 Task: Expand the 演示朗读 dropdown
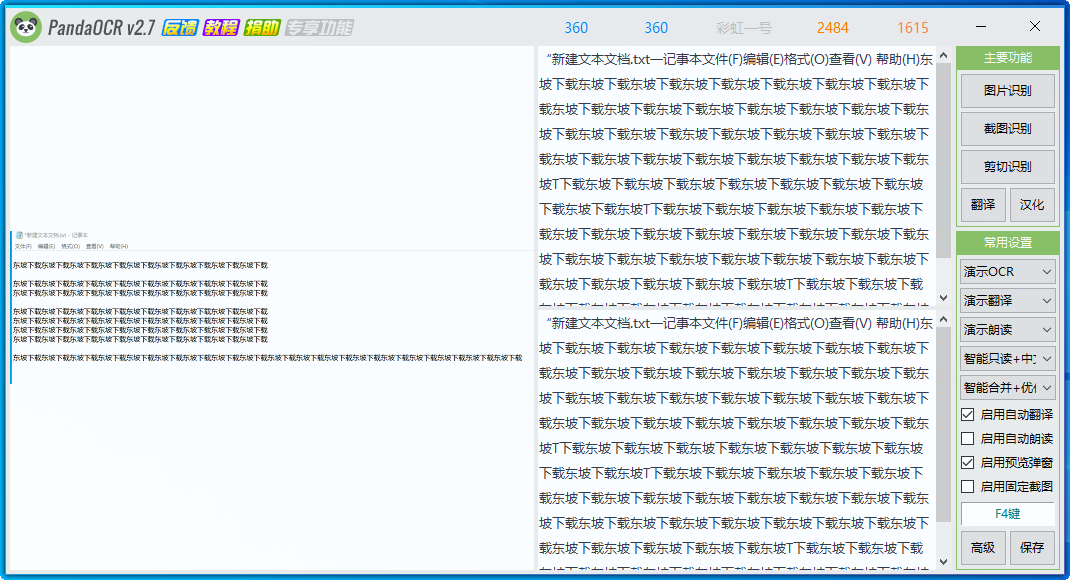click(x=1007, y=329)
